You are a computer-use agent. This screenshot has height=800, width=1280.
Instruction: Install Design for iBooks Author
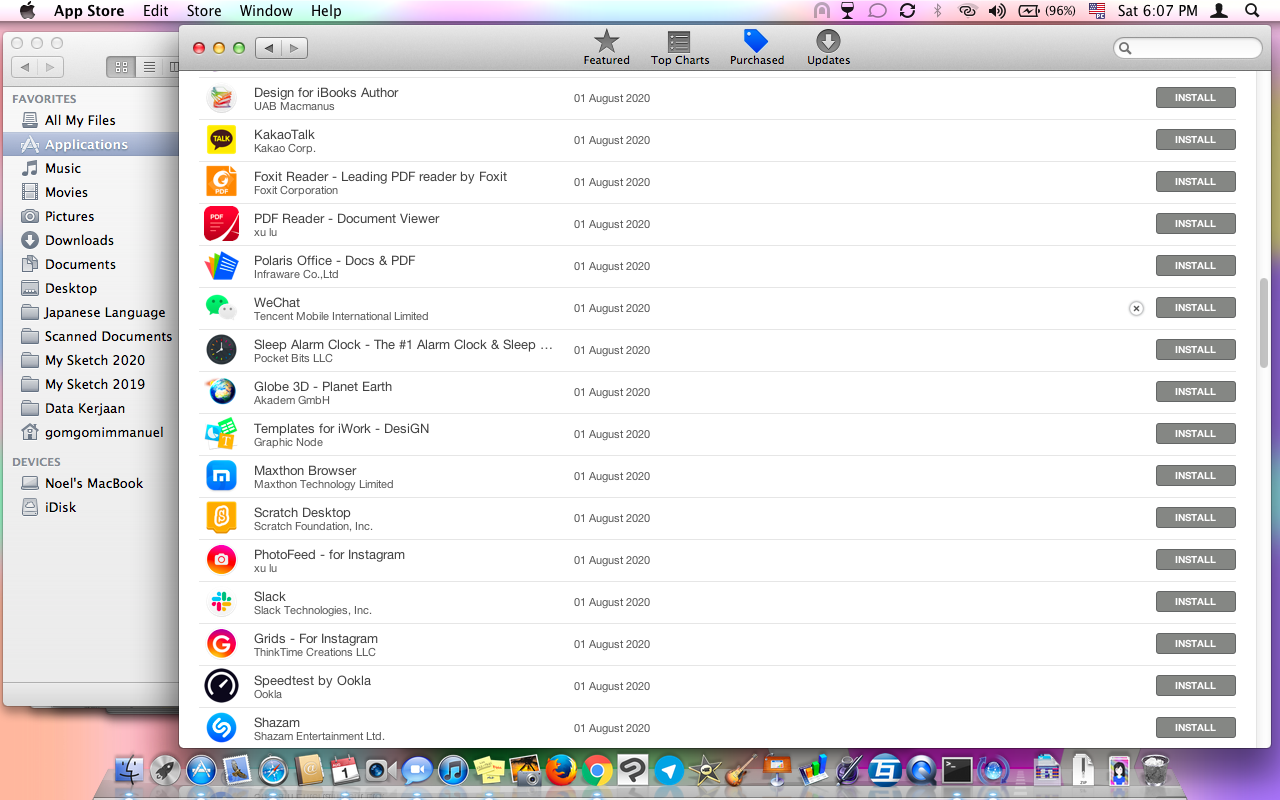(x=1195, y=98)
